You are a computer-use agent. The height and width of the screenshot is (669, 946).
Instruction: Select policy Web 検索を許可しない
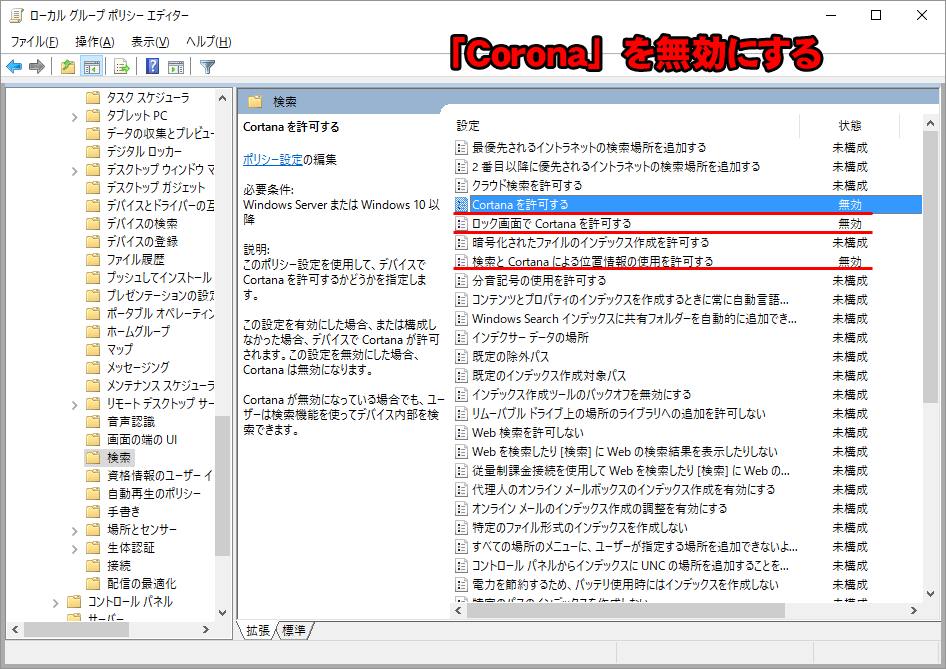(528, 433)
